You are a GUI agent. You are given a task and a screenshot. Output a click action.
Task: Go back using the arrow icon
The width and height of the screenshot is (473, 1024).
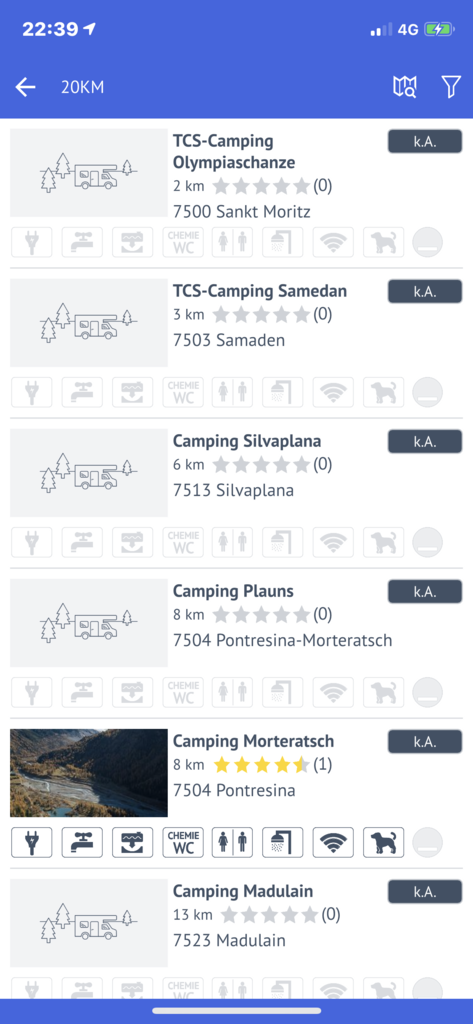click(x=25, y=87)
